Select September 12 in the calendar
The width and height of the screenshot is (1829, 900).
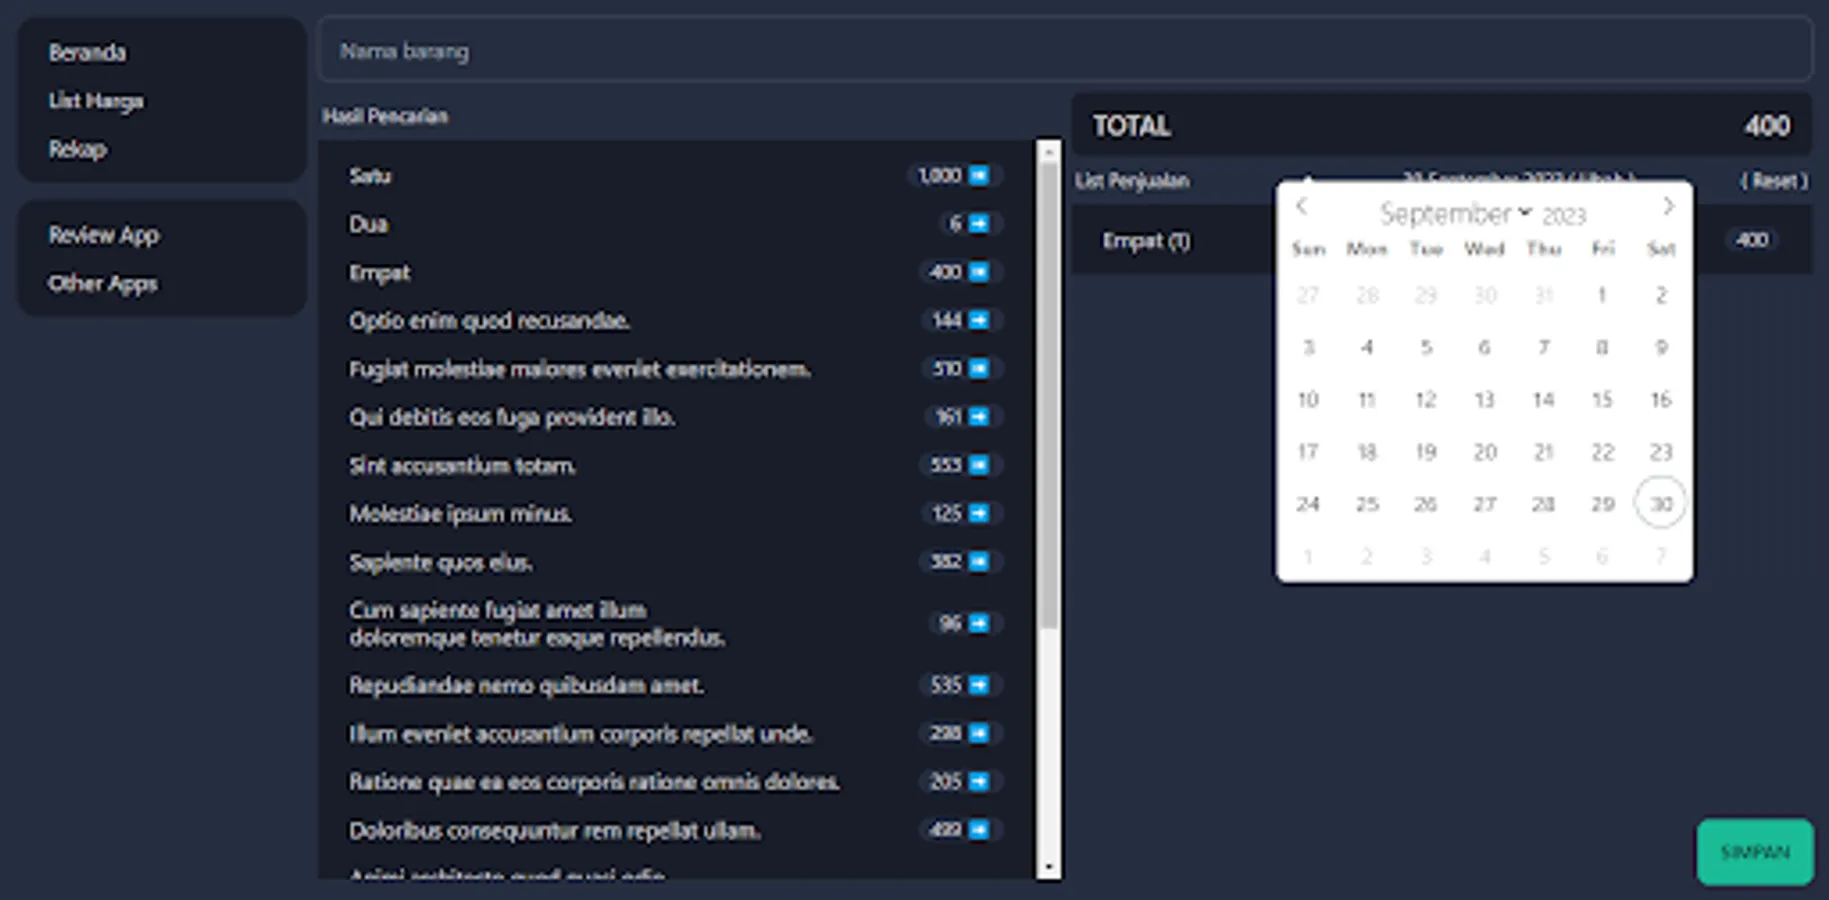1426,400
